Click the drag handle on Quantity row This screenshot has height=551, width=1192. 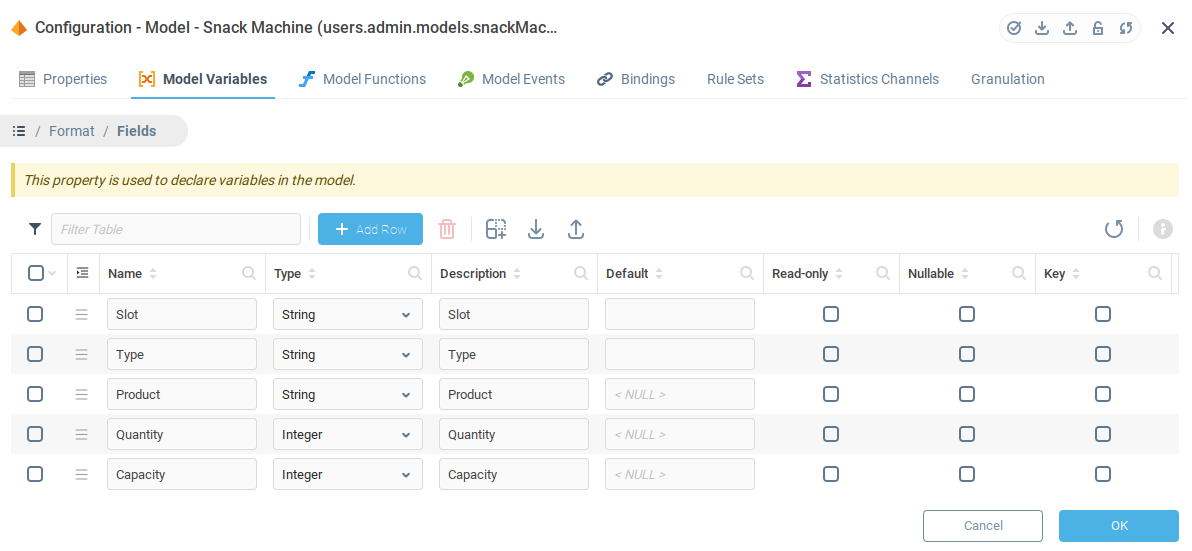pyautogui.click(x=82, y=434)
